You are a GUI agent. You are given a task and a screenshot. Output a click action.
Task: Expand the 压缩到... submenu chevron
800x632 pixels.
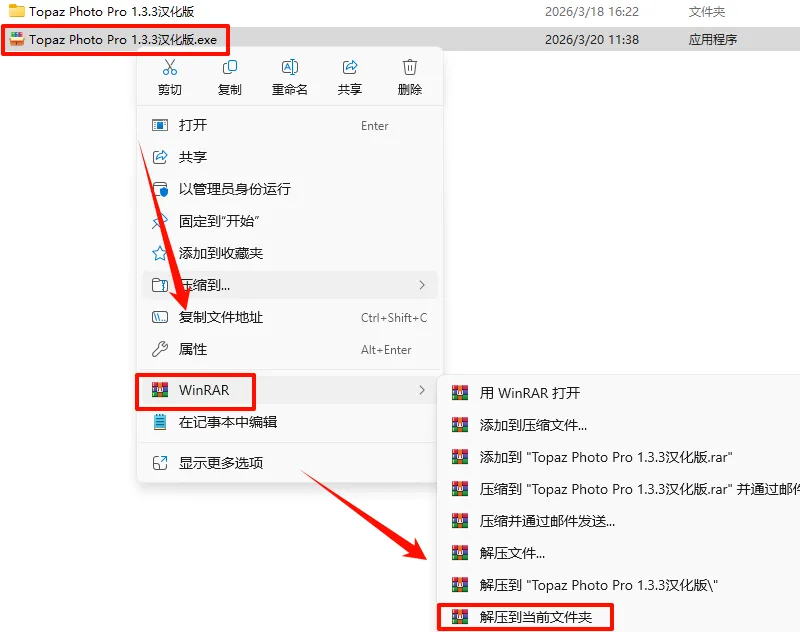click(422, 285)
